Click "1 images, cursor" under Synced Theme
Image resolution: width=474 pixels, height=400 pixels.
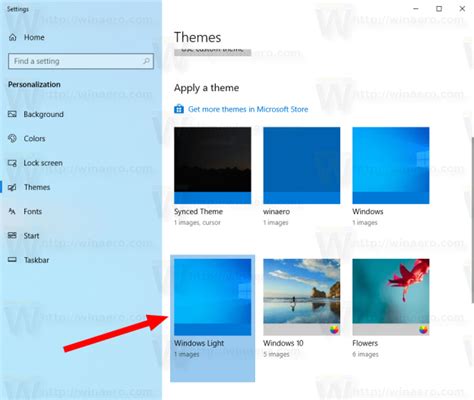pos(197,222)
